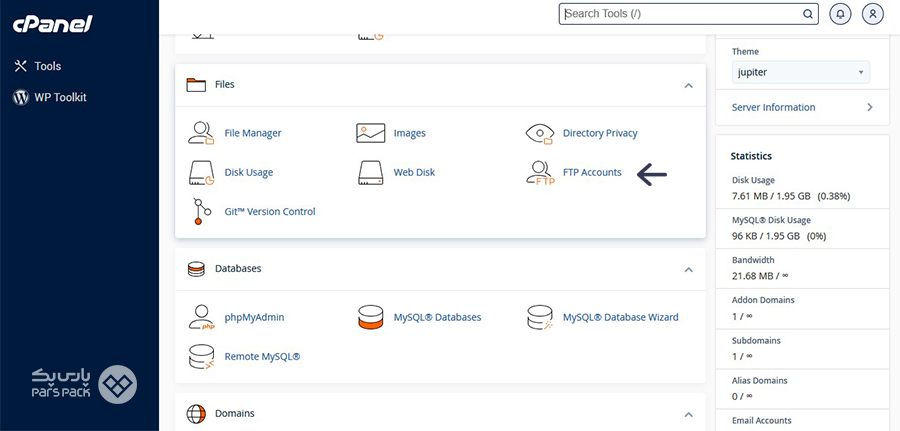Open the Web Disk link

pos(414,172)
